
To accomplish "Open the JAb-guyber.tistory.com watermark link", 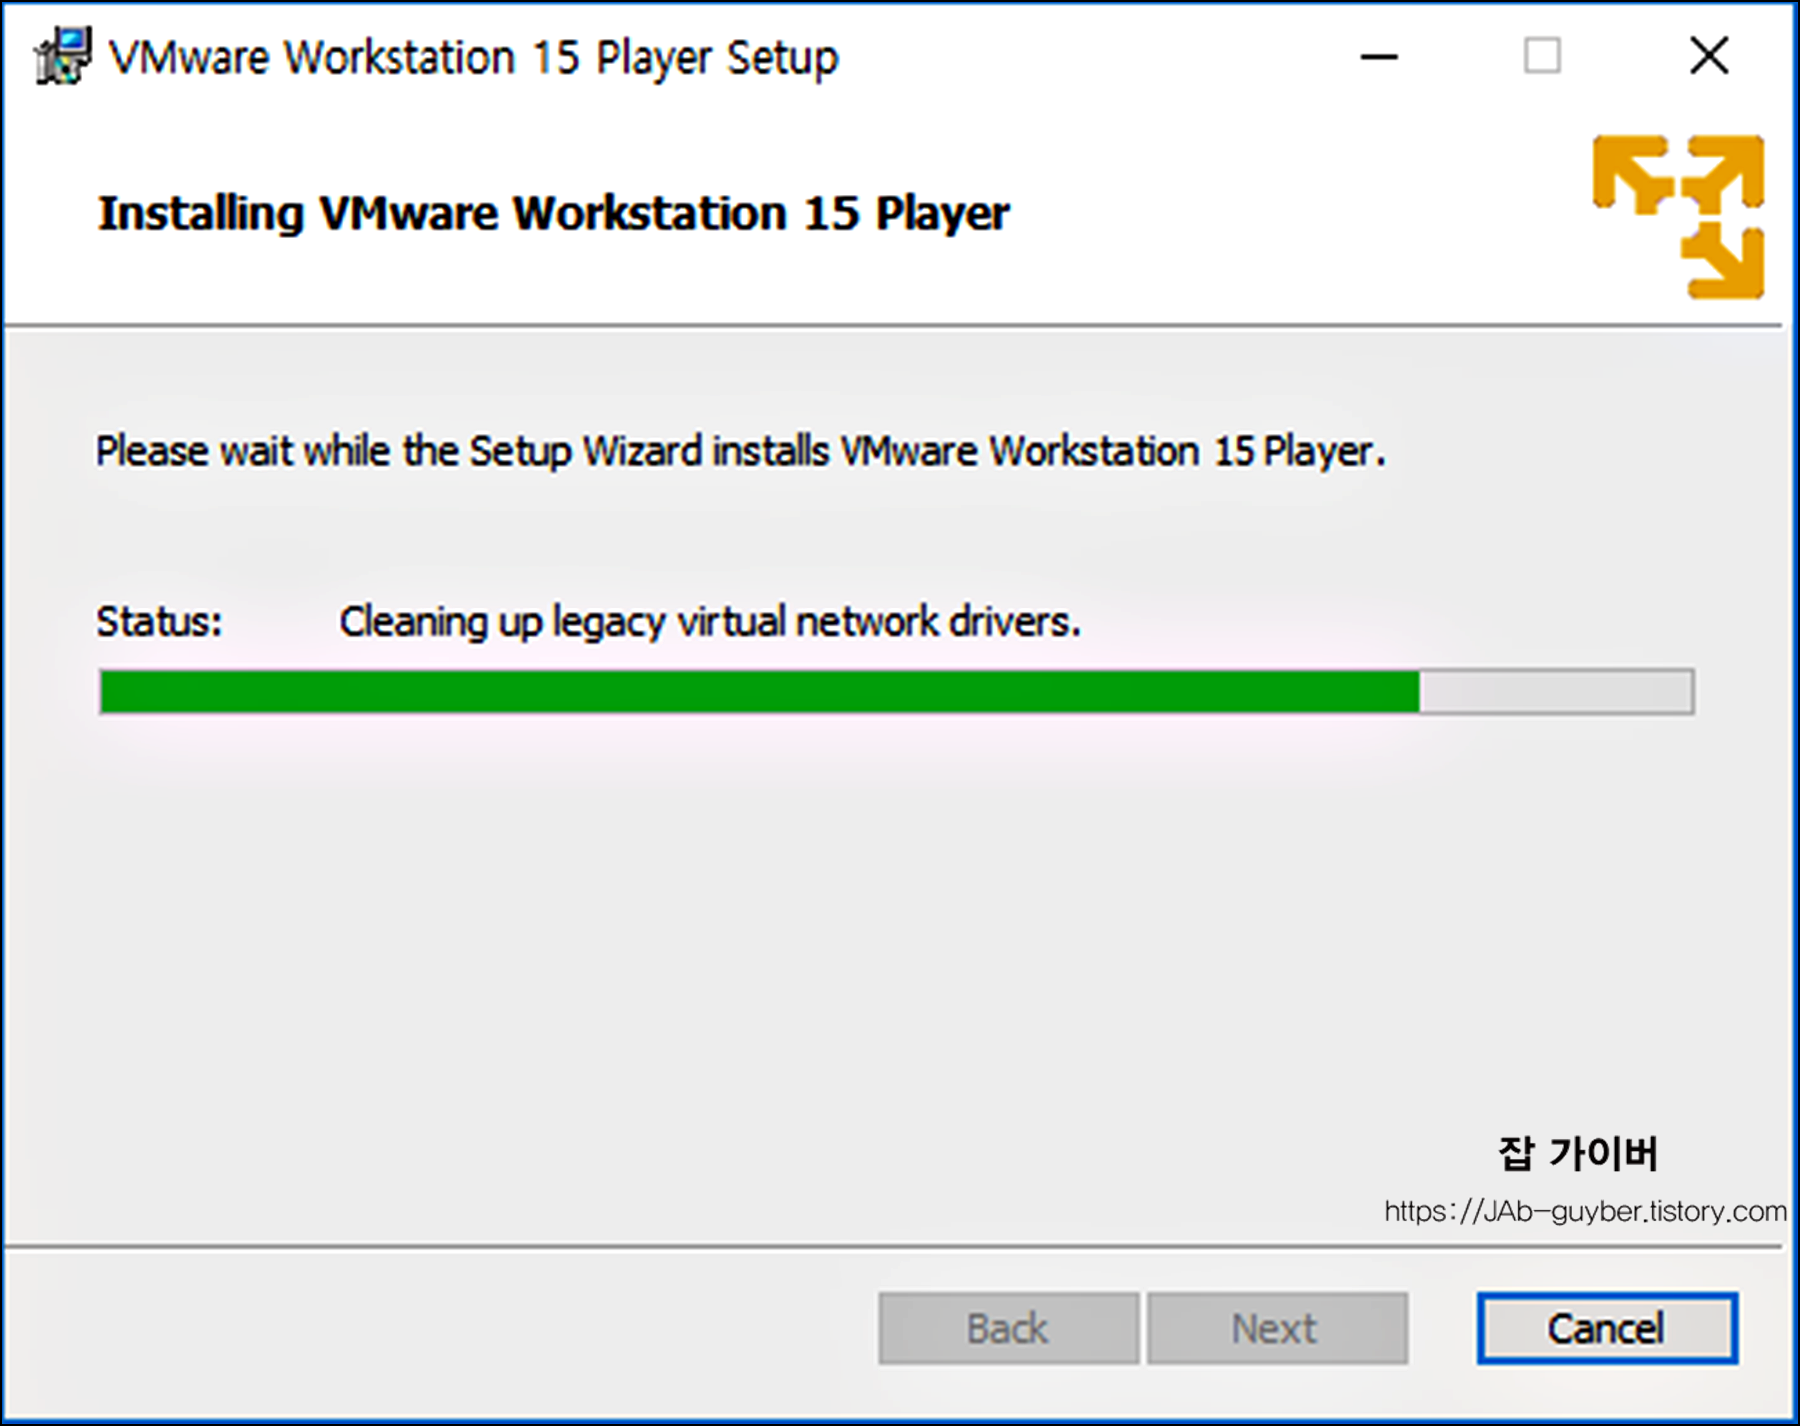I will click(x=1585, y=1211).
